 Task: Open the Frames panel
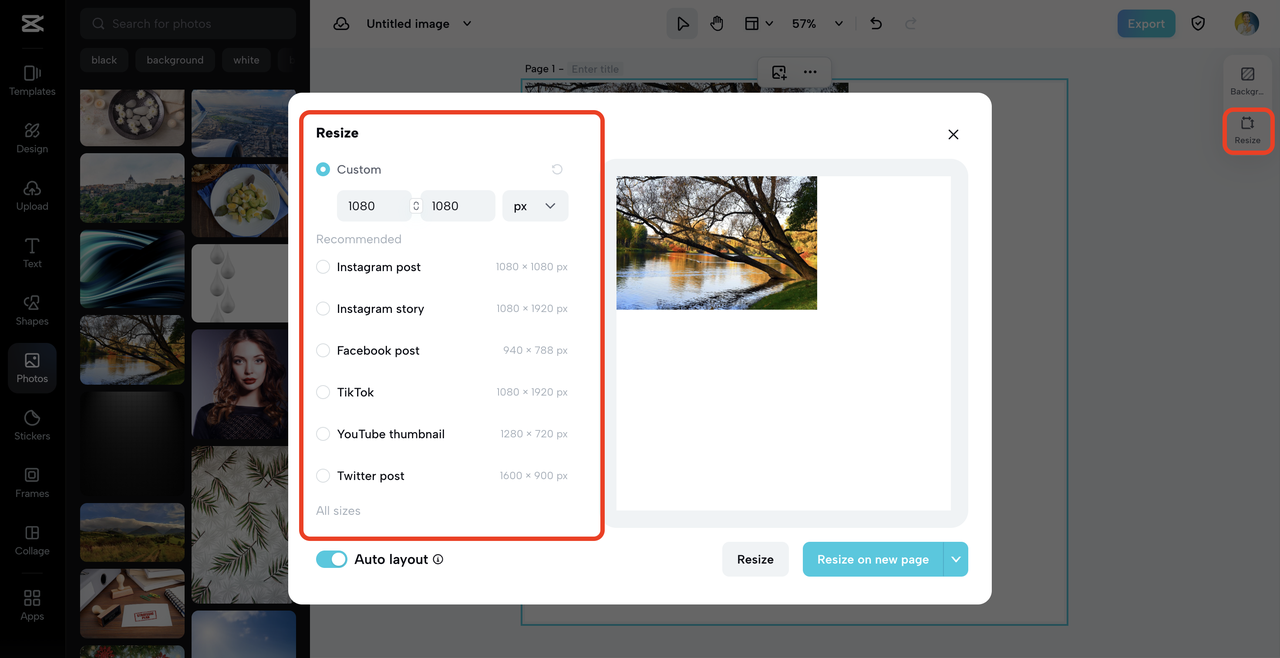point(32,482)
